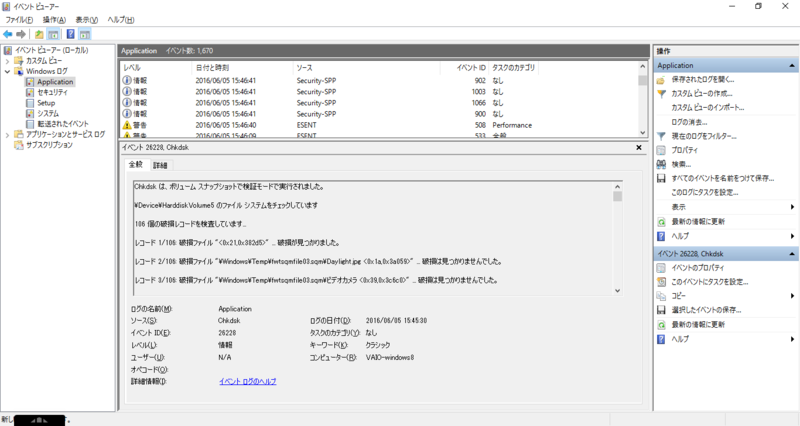Expand the コピー submenu
Image resolution: width=800 pixels, height=426 pixels.
(x=792, y=296)
